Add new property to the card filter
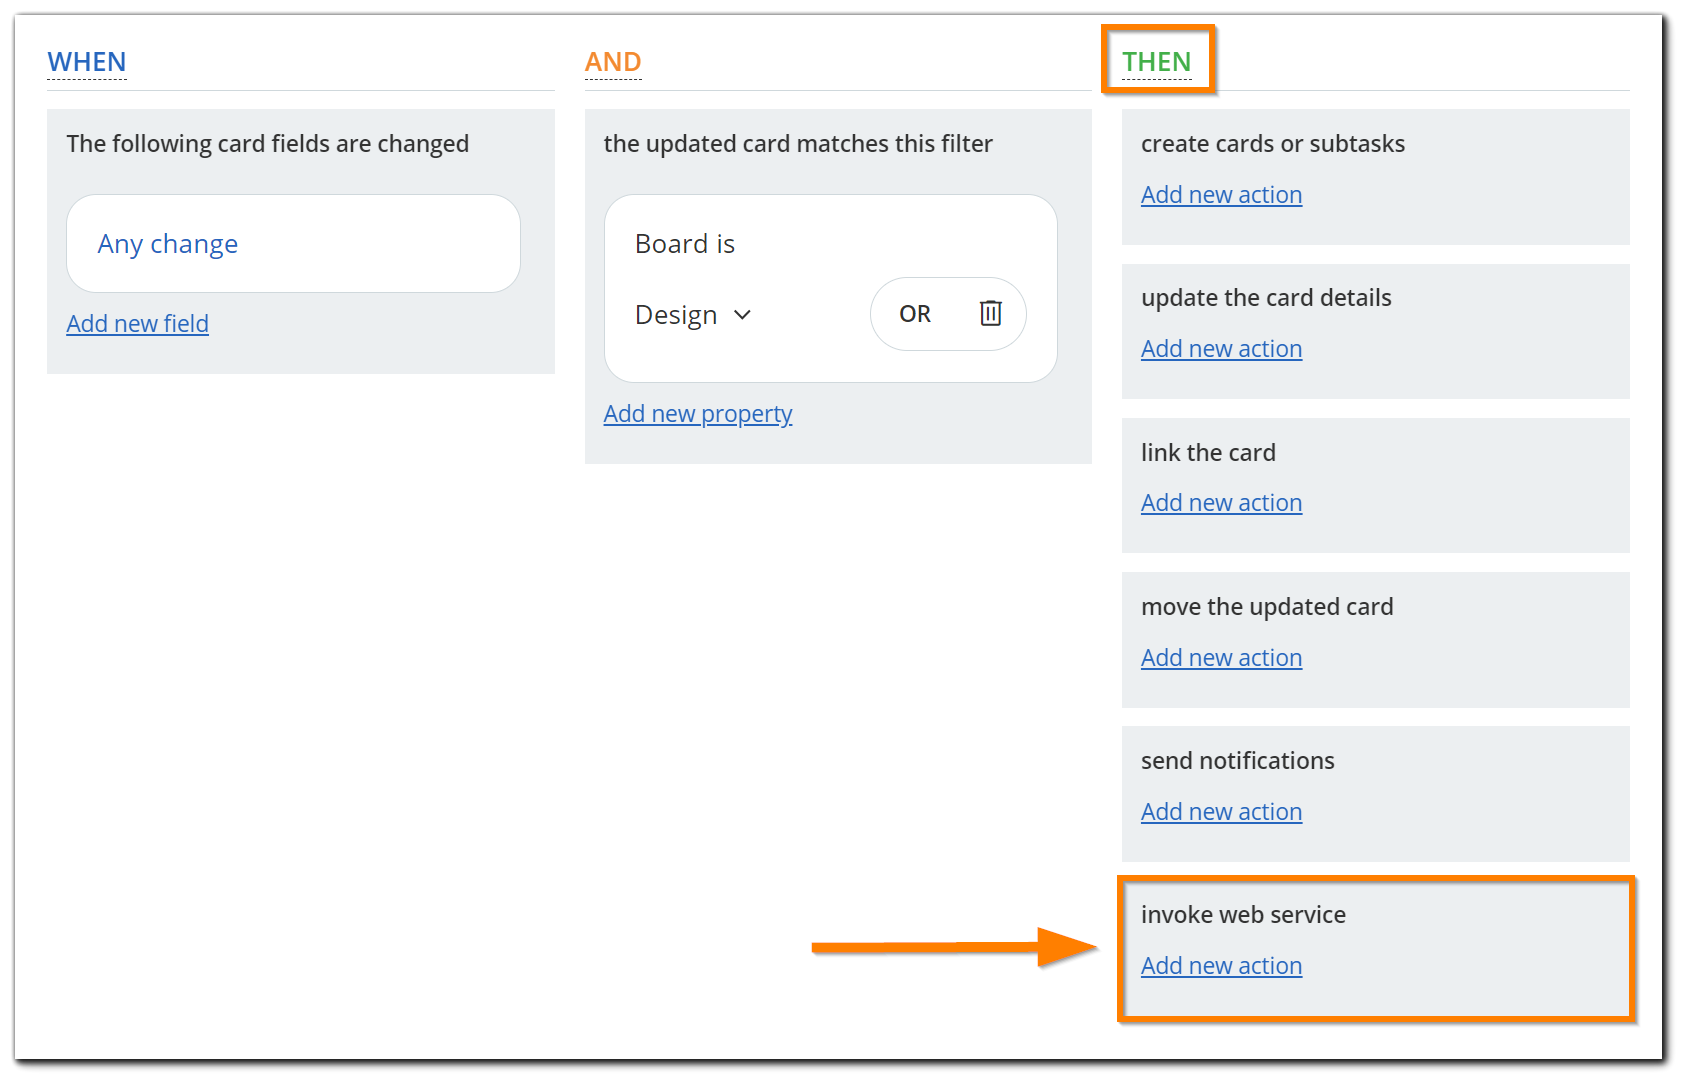Screen dimensions: 1689x1086 click(x=697, y=413)
